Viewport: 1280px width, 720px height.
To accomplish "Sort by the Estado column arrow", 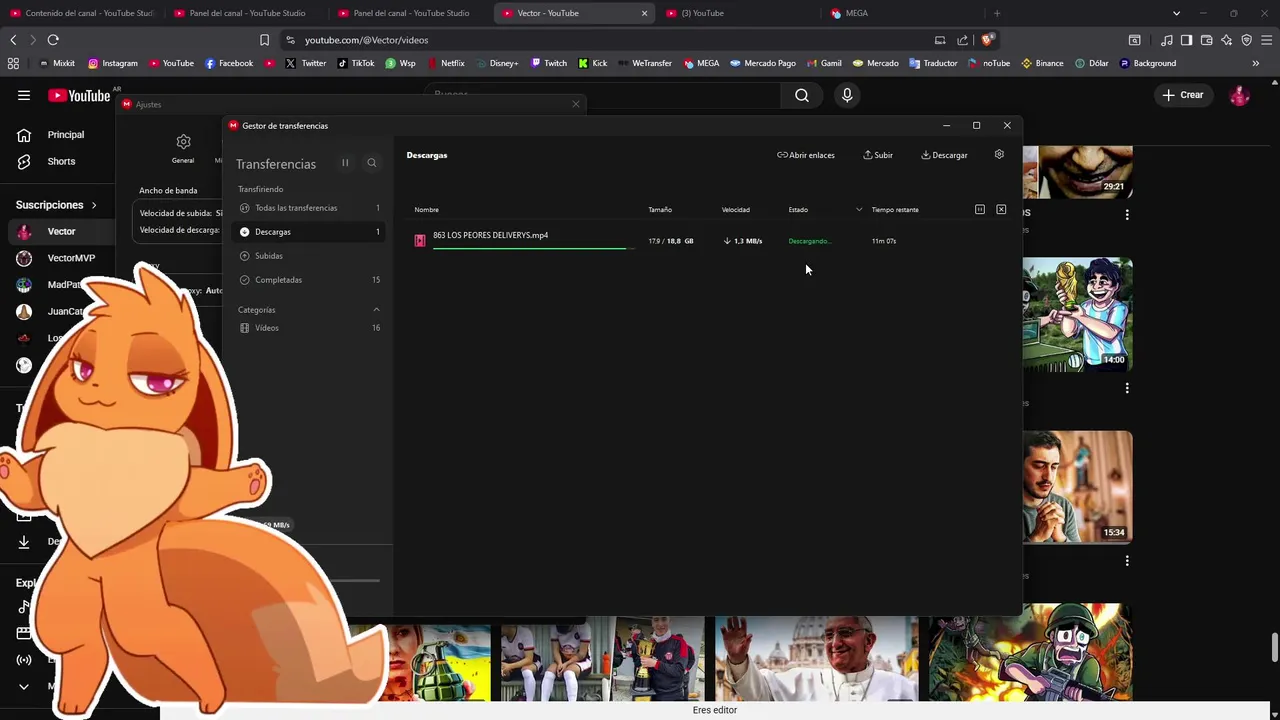I will [x=859, y=210].
